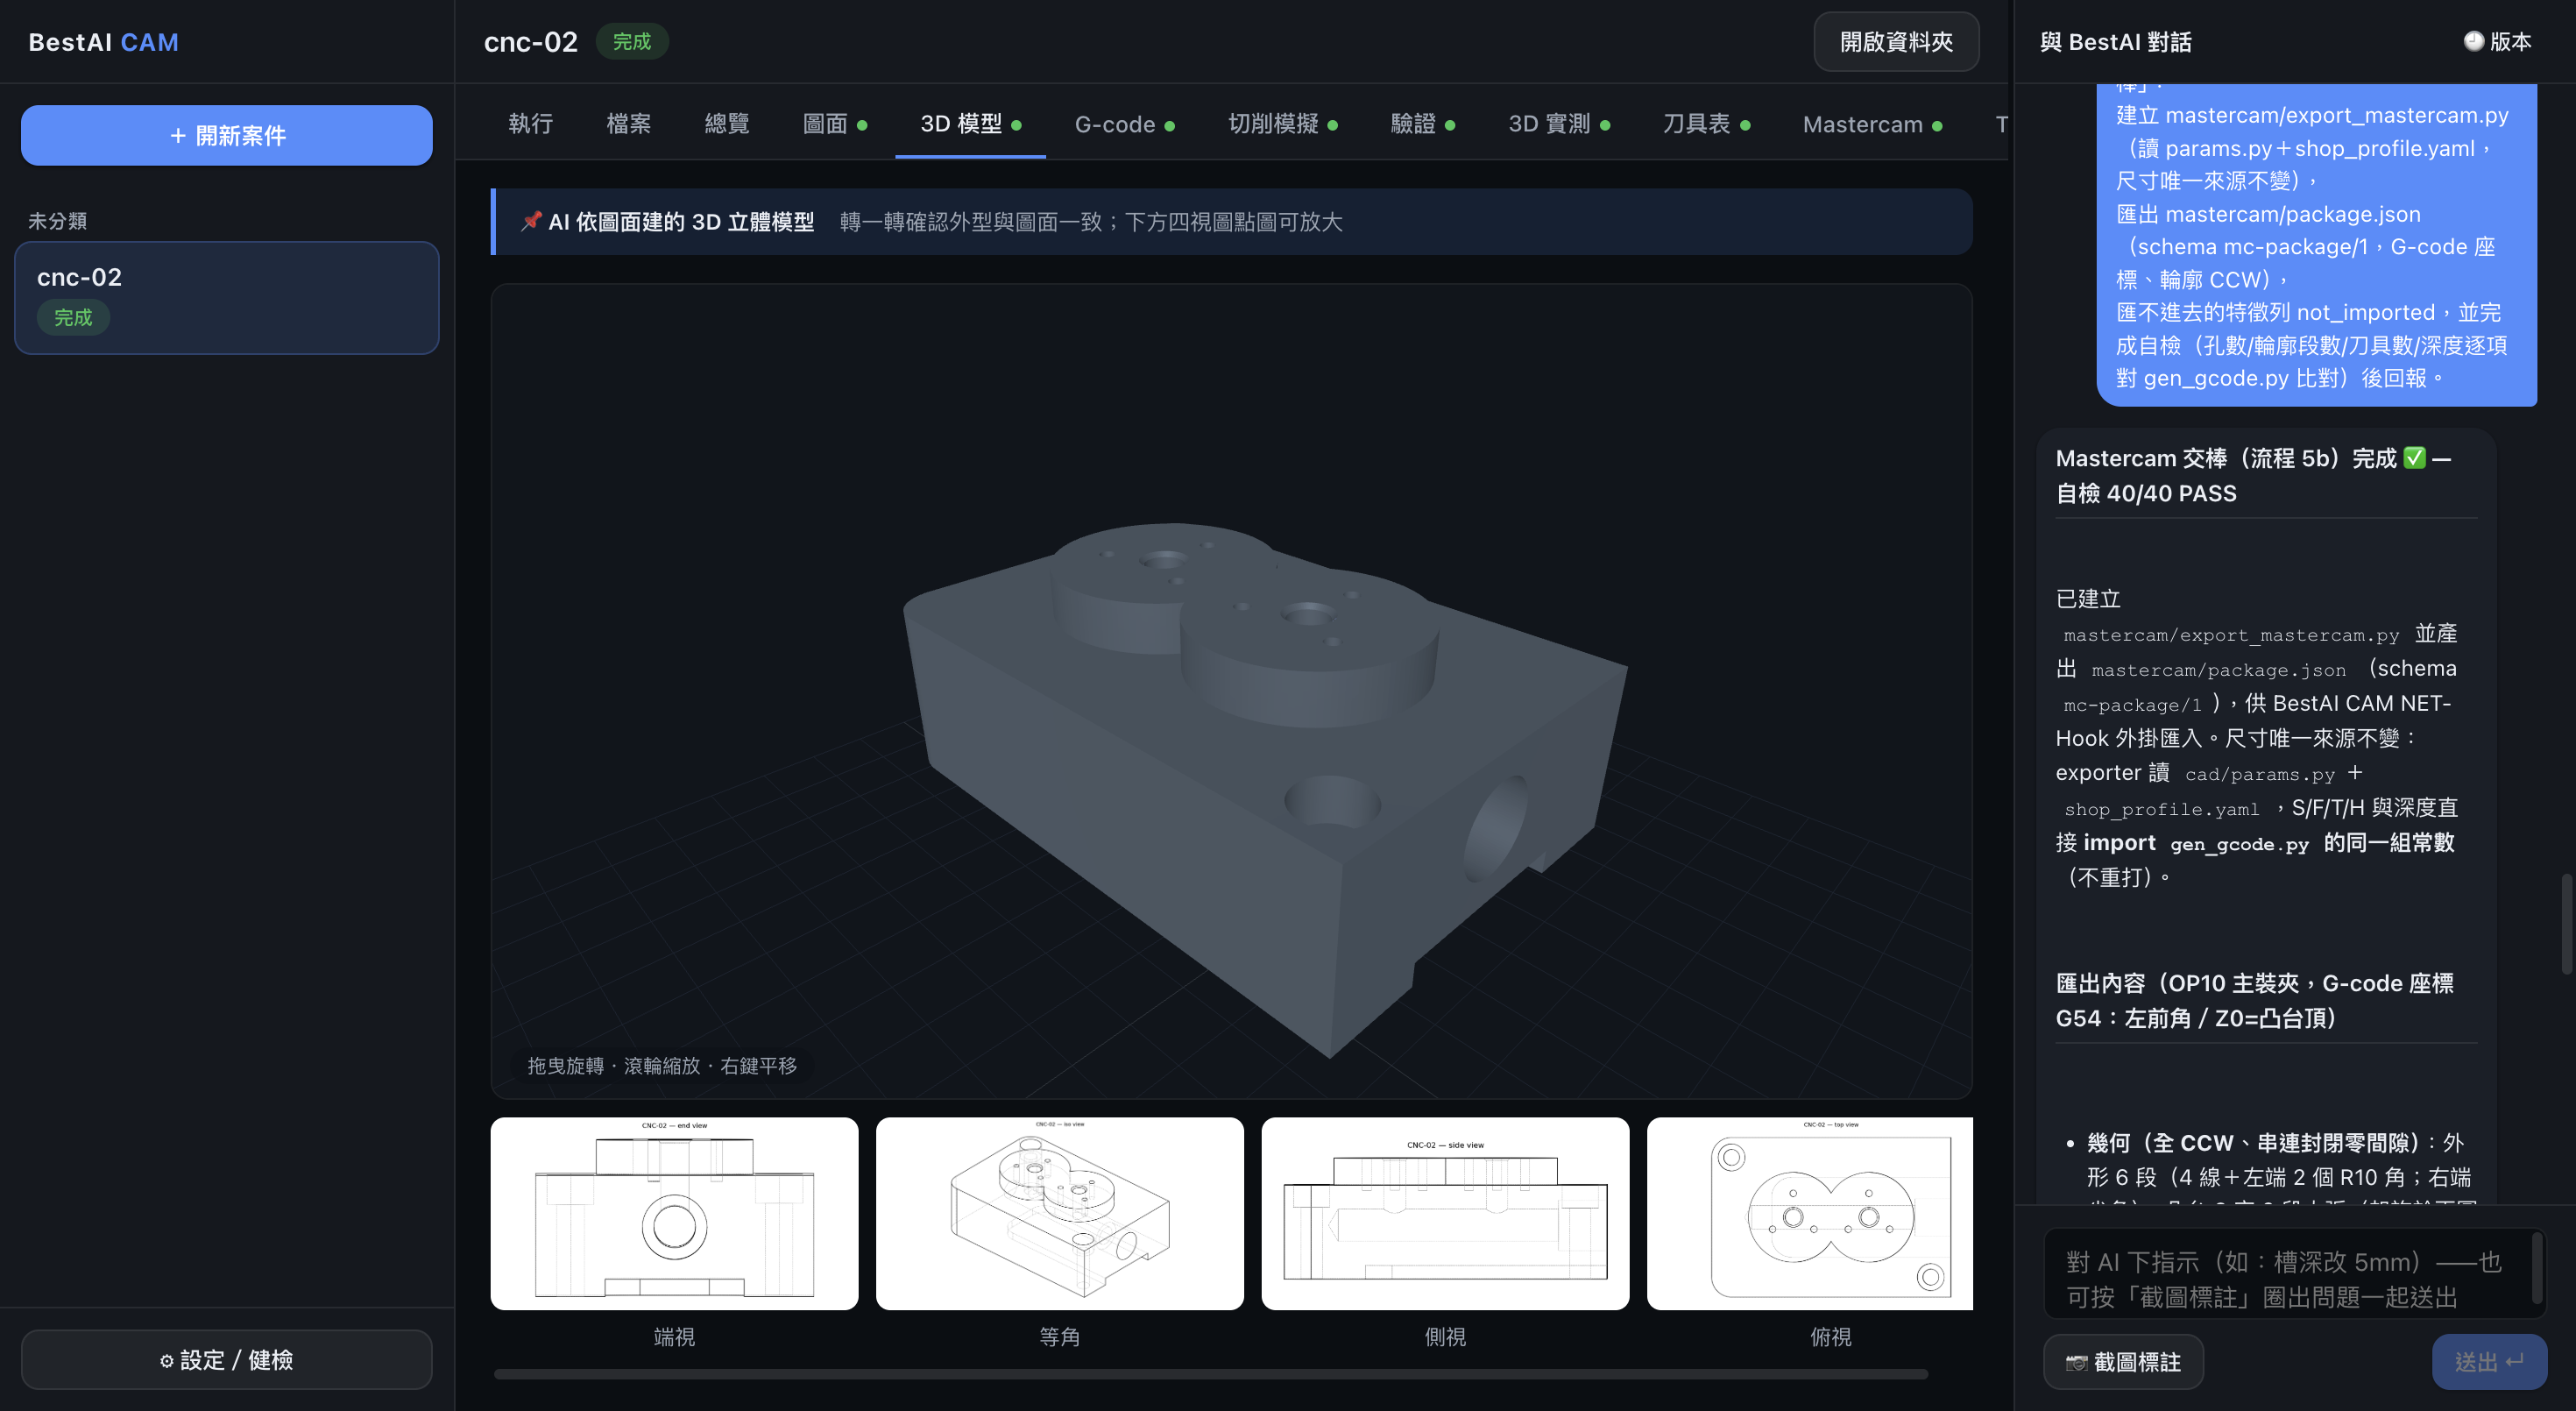This screenshot has width=2576, height=1411.
Task: Select the 3D 模型 tab
Action: pyautogui.click(x=970, y=124)
